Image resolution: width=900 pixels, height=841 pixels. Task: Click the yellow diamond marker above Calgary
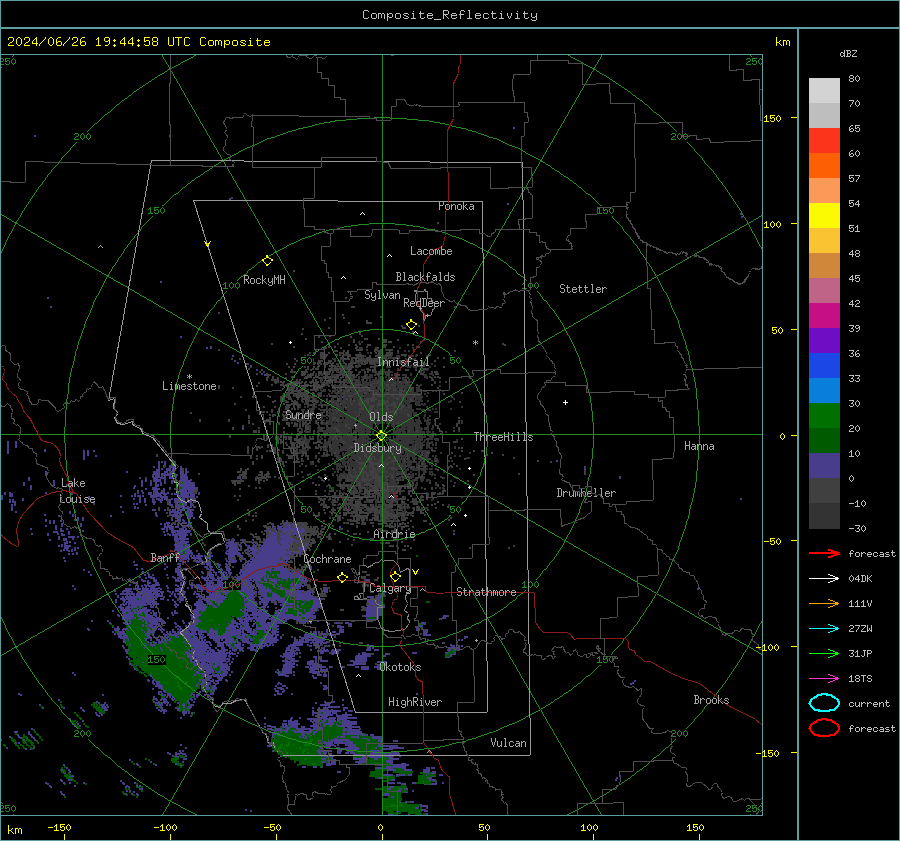(x=395, y=576)
